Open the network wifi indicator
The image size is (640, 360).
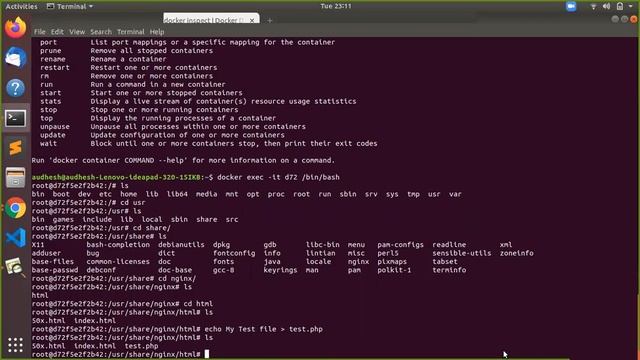click(x=593, y=6)
